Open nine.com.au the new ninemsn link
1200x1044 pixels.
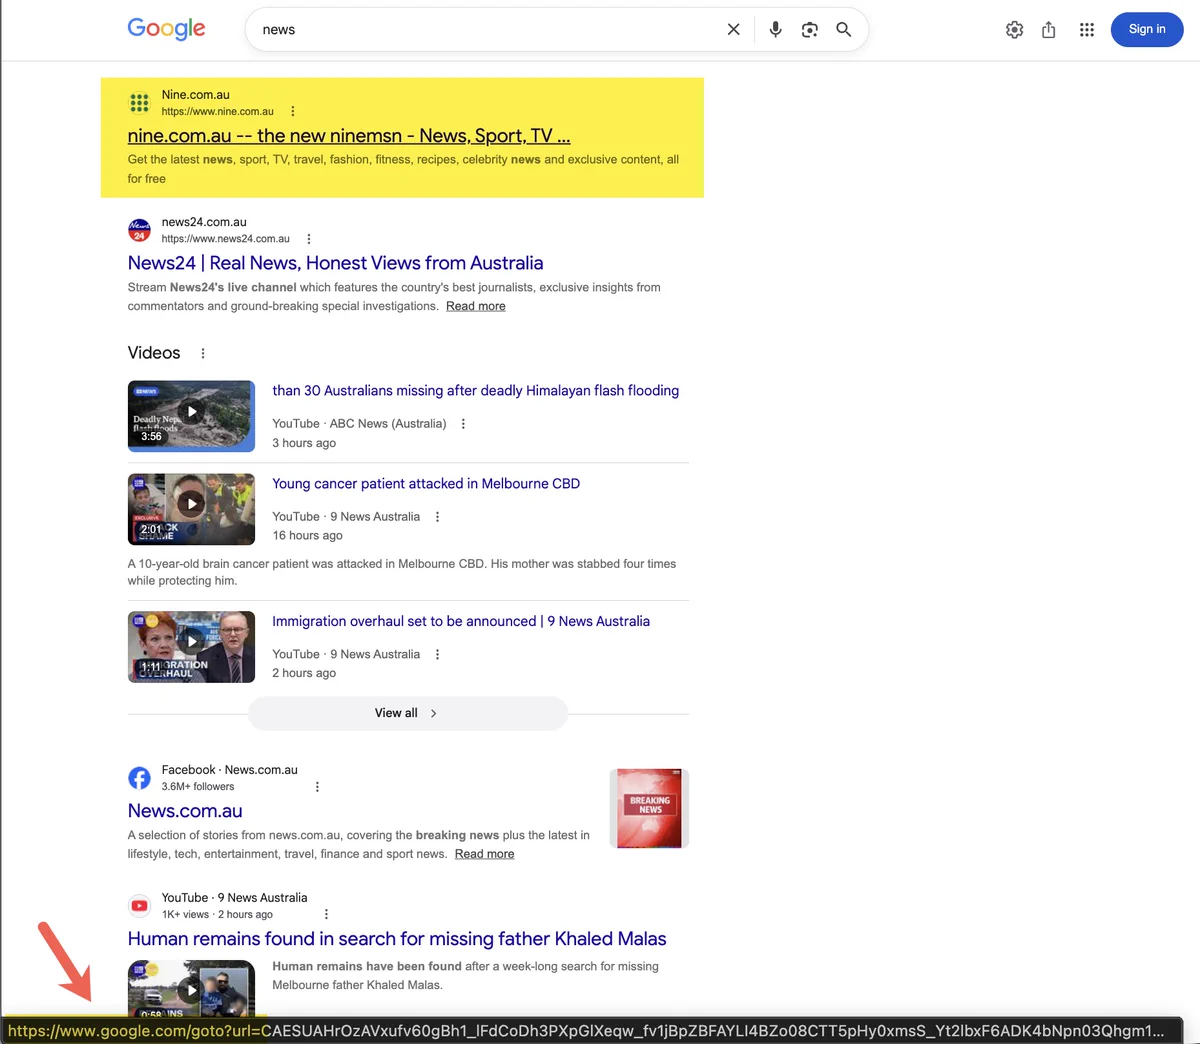pos(349,136)
